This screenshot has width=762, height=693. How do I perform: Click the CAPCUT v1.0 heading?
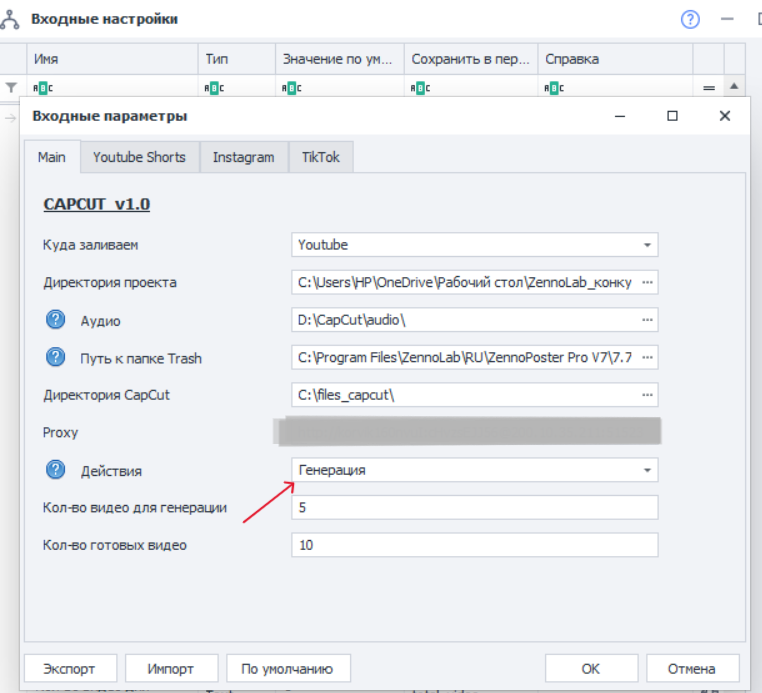pos(97,204)
